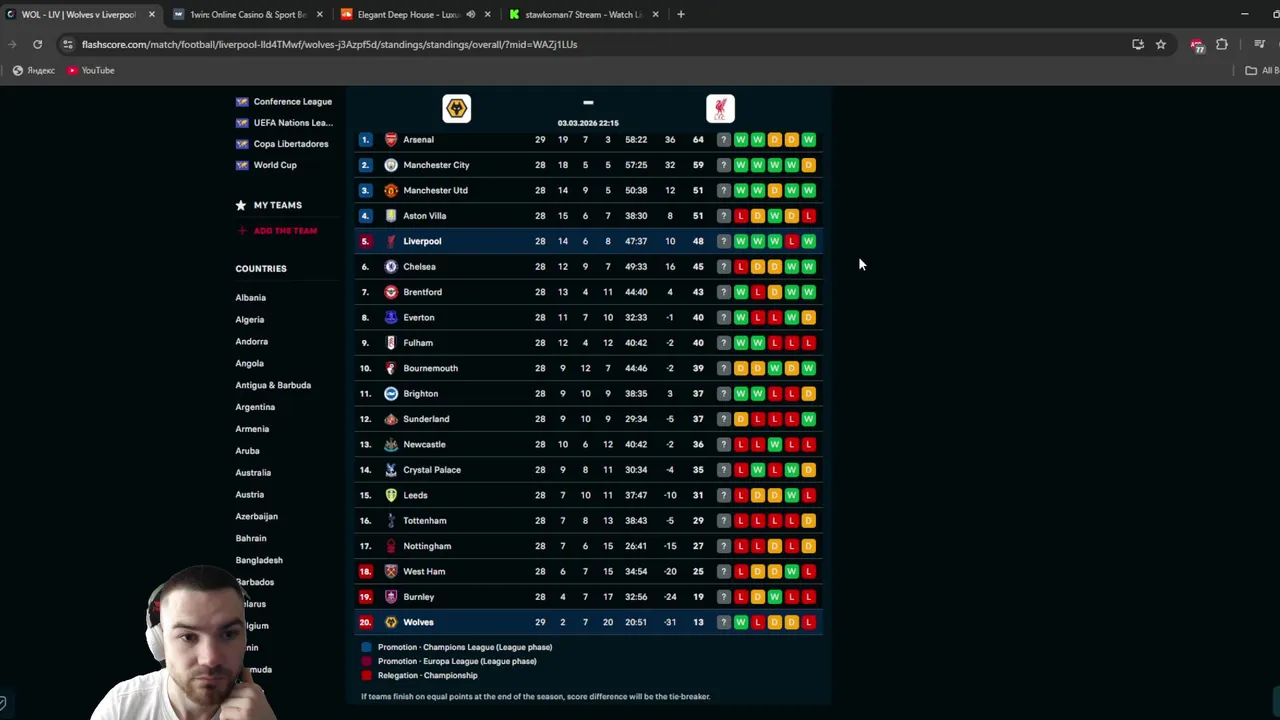This screenshot has height=720, width=1280.
Task: Click the Crystal Palace club badge
Action: point(391,470)
